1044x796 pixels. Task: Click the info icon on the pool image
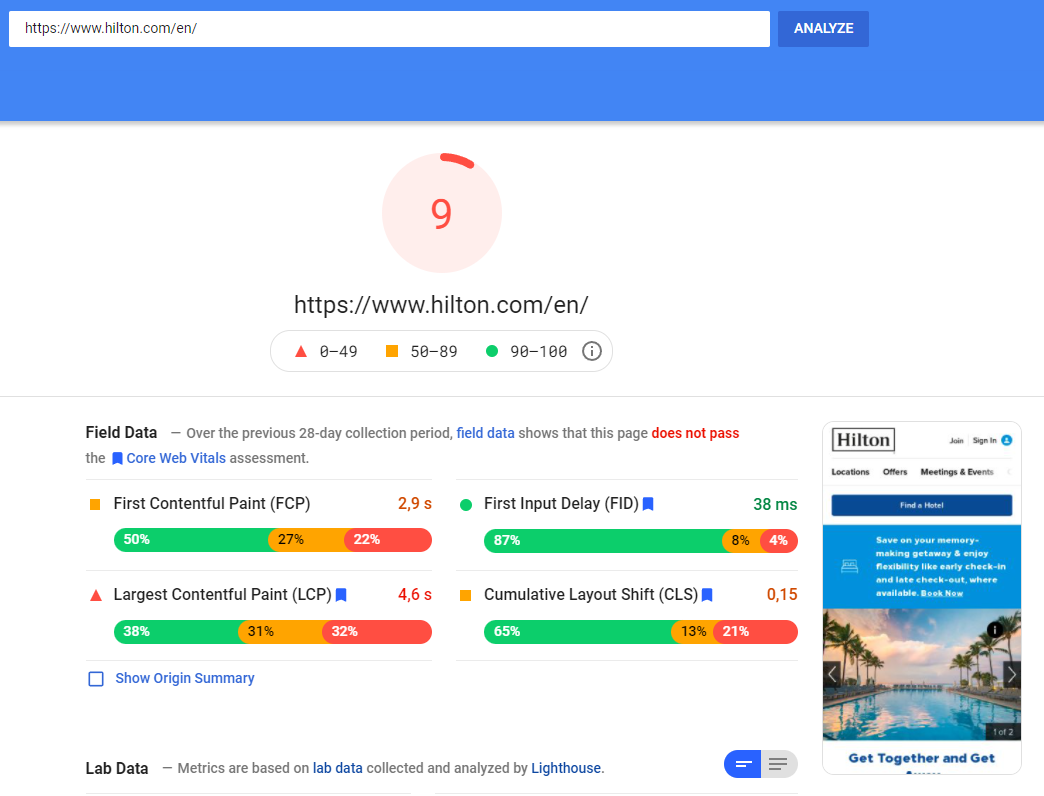coord(995,630)
